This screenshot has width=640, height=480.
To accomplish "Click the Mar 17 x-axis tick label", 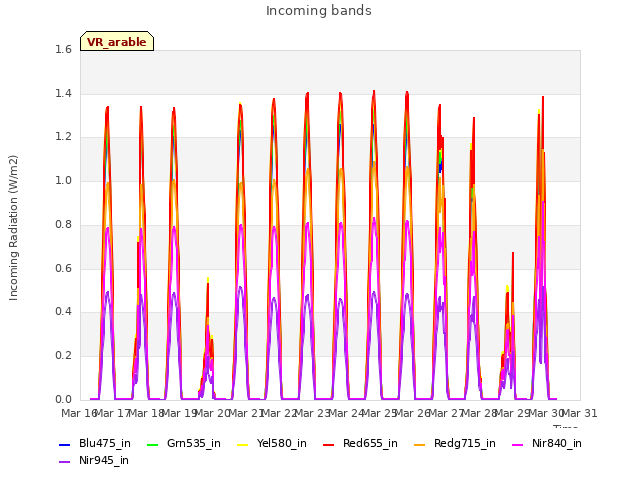I will [x=112, y=413].
